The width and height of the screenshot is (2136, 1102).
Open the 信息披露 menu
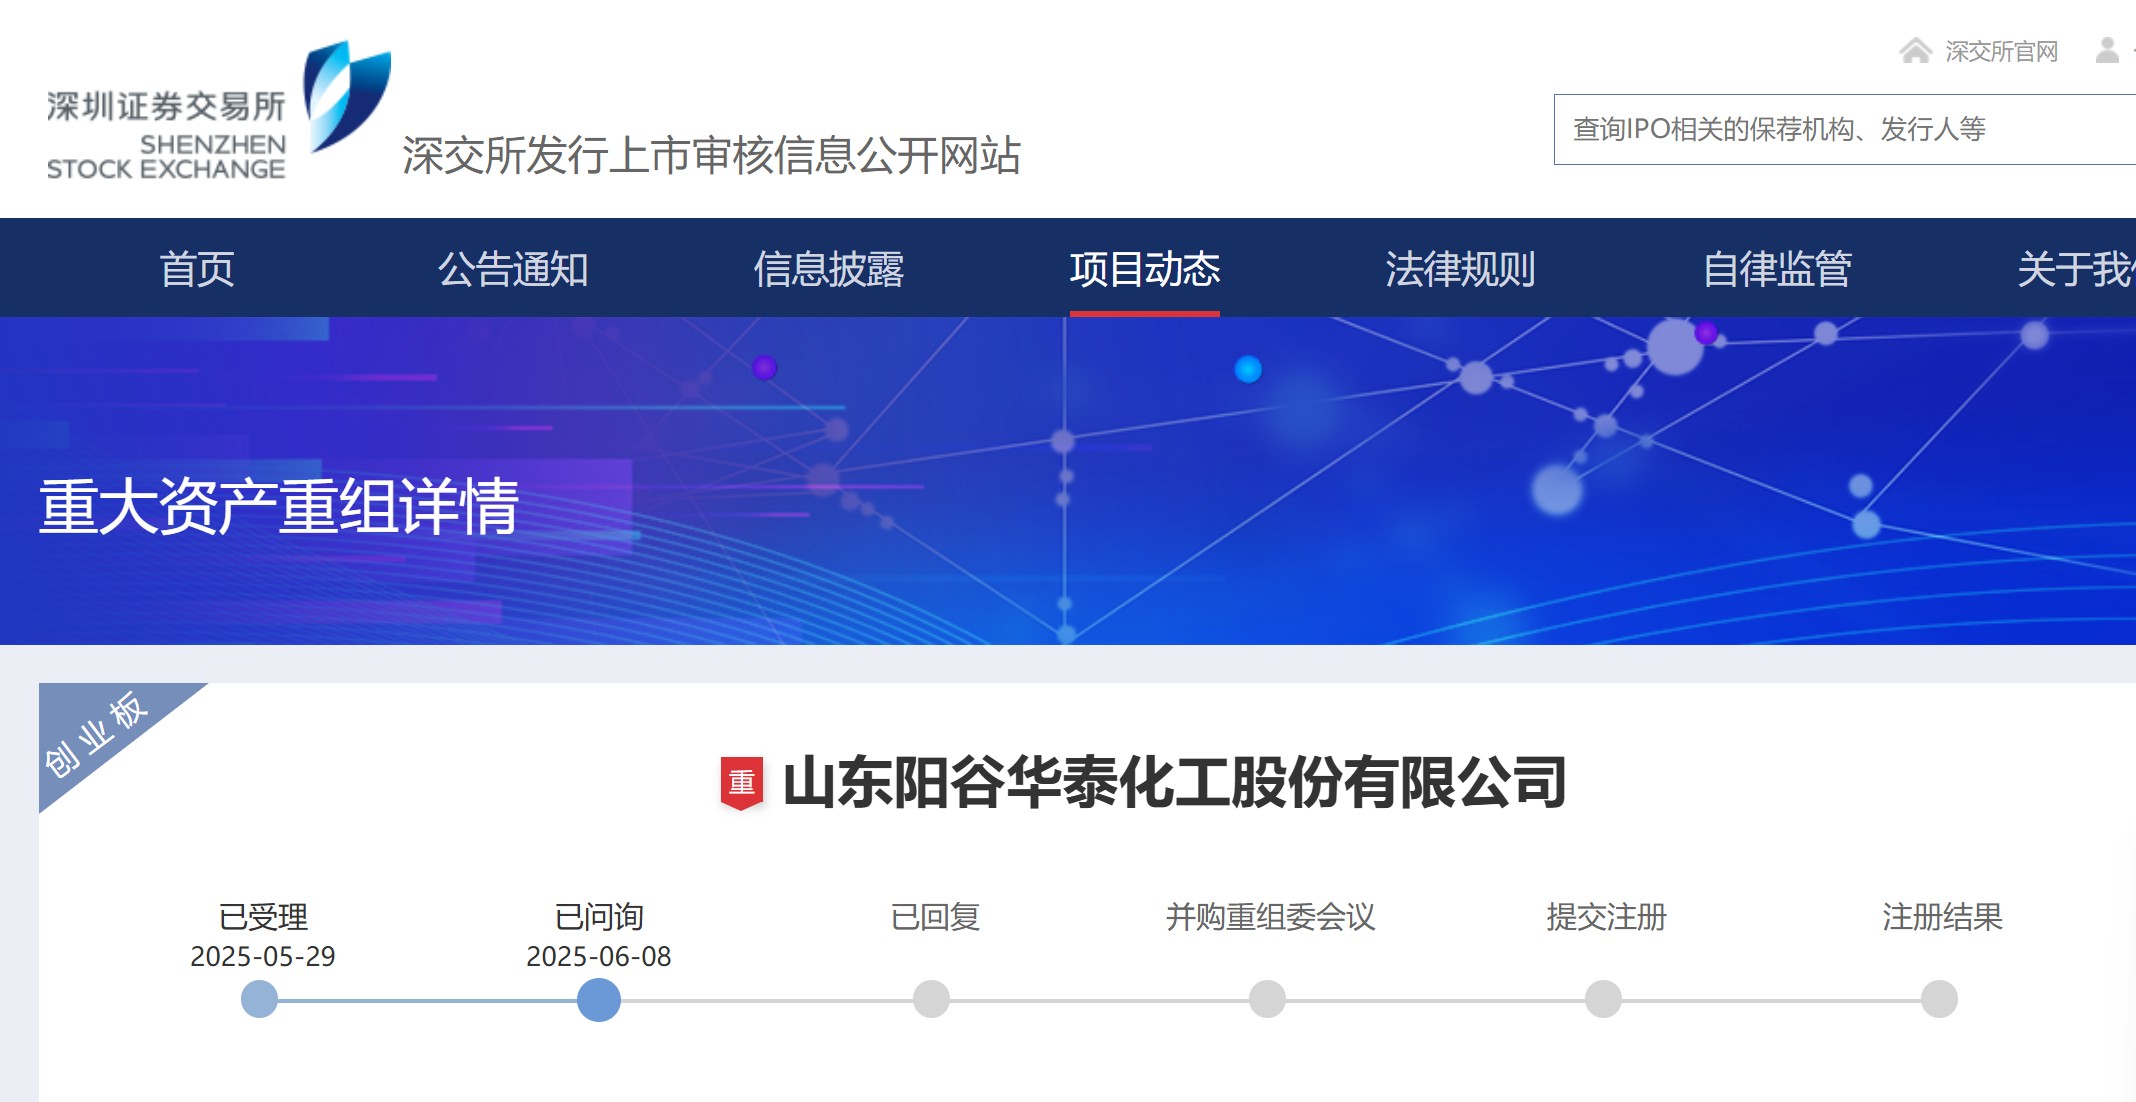829,269
